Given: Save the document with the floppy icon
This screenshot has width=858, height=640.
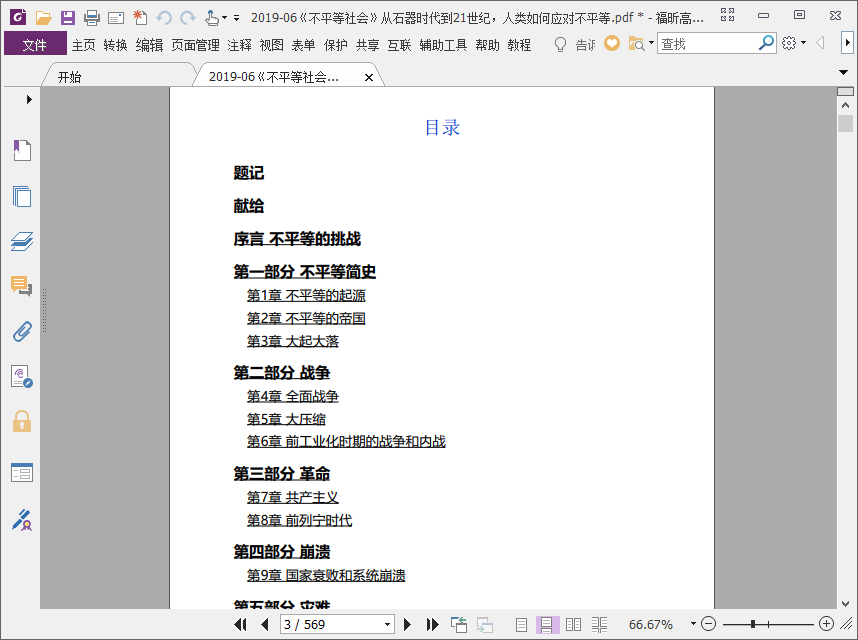Looking at the screenshot, I should tap(68, 18).
